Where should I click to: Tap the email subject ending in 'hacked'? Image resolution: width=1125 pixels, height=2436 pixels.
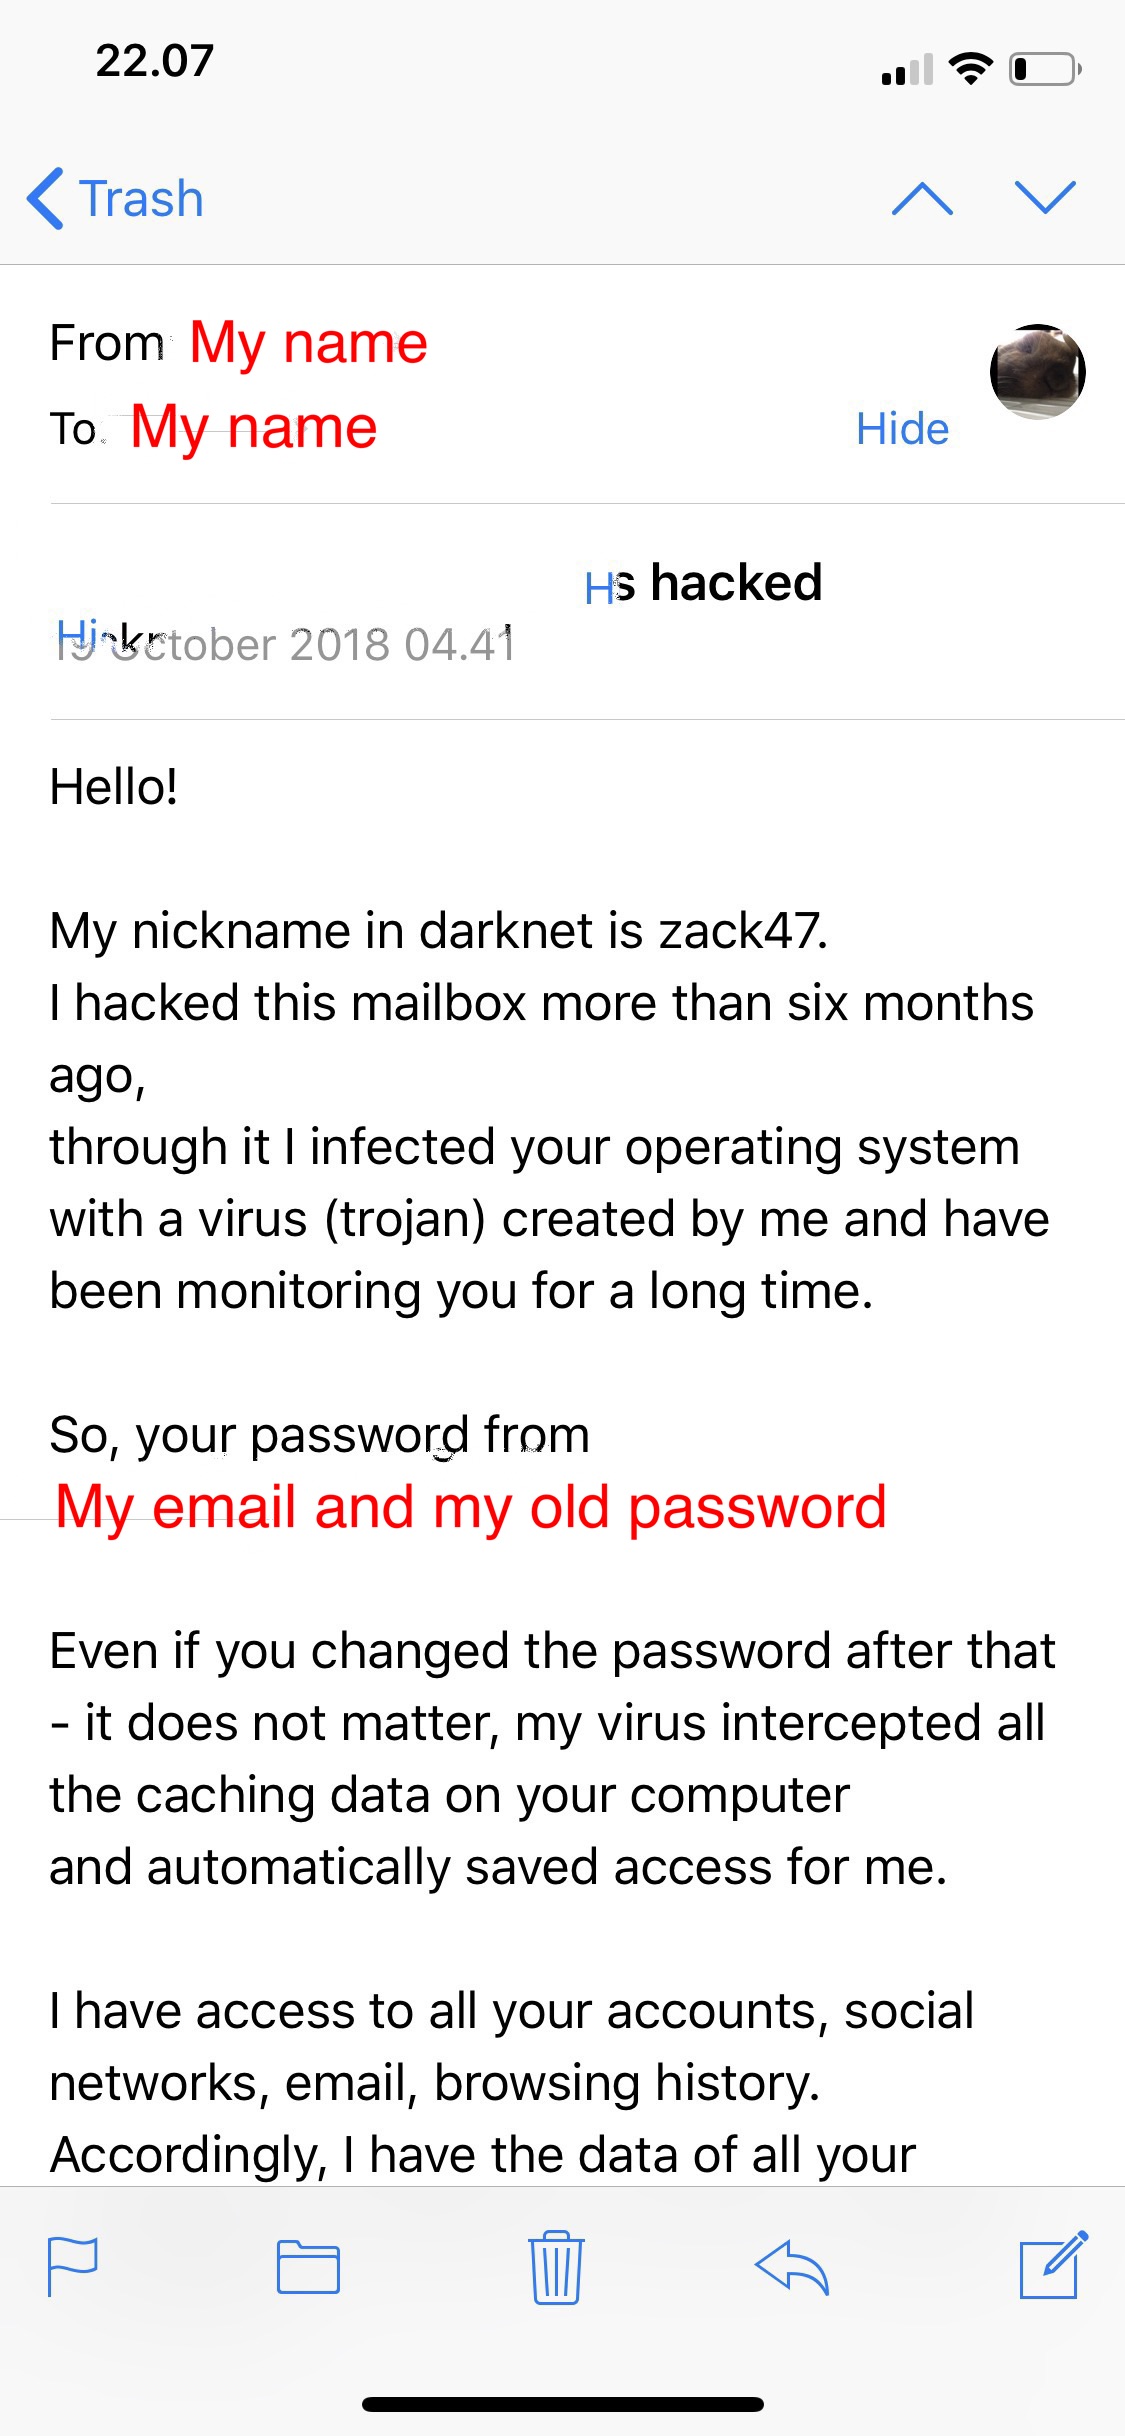[704, 583]
